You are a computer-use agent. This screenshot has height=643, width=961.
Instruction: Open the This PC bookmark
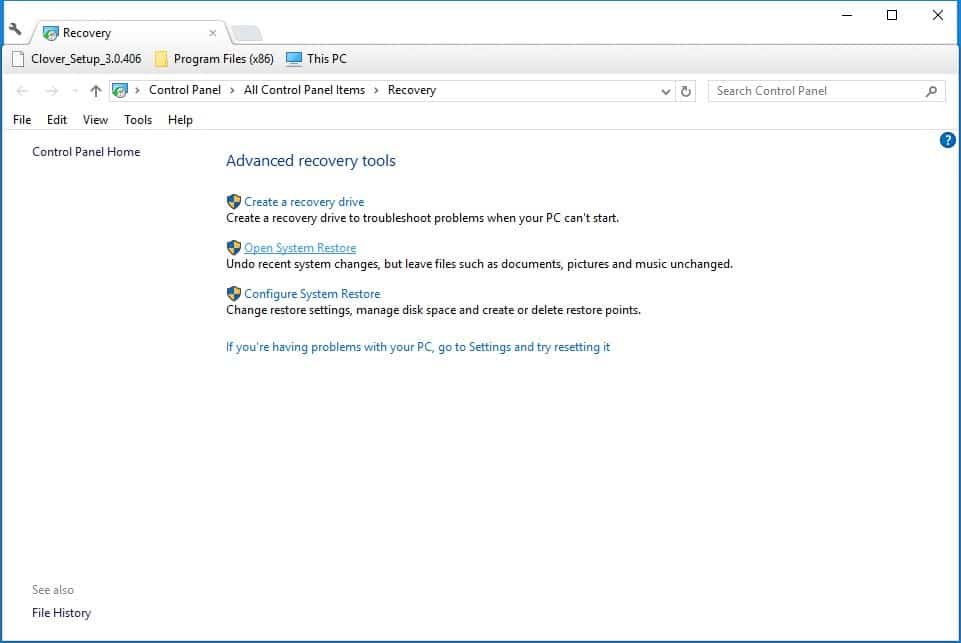click(316, 59)
